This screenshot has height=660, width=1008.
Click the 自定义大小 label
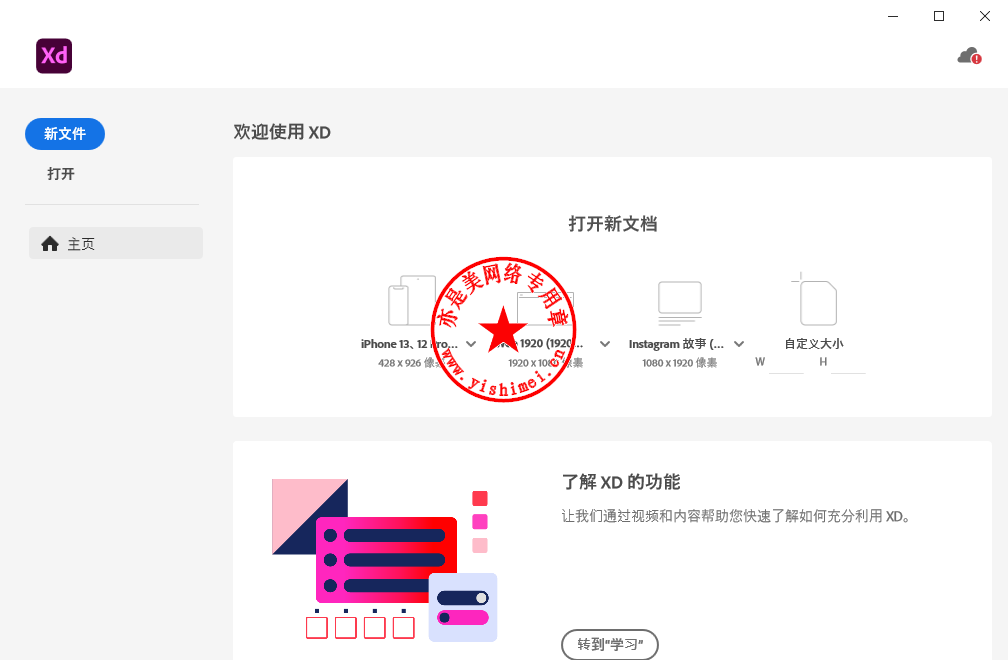814,344
